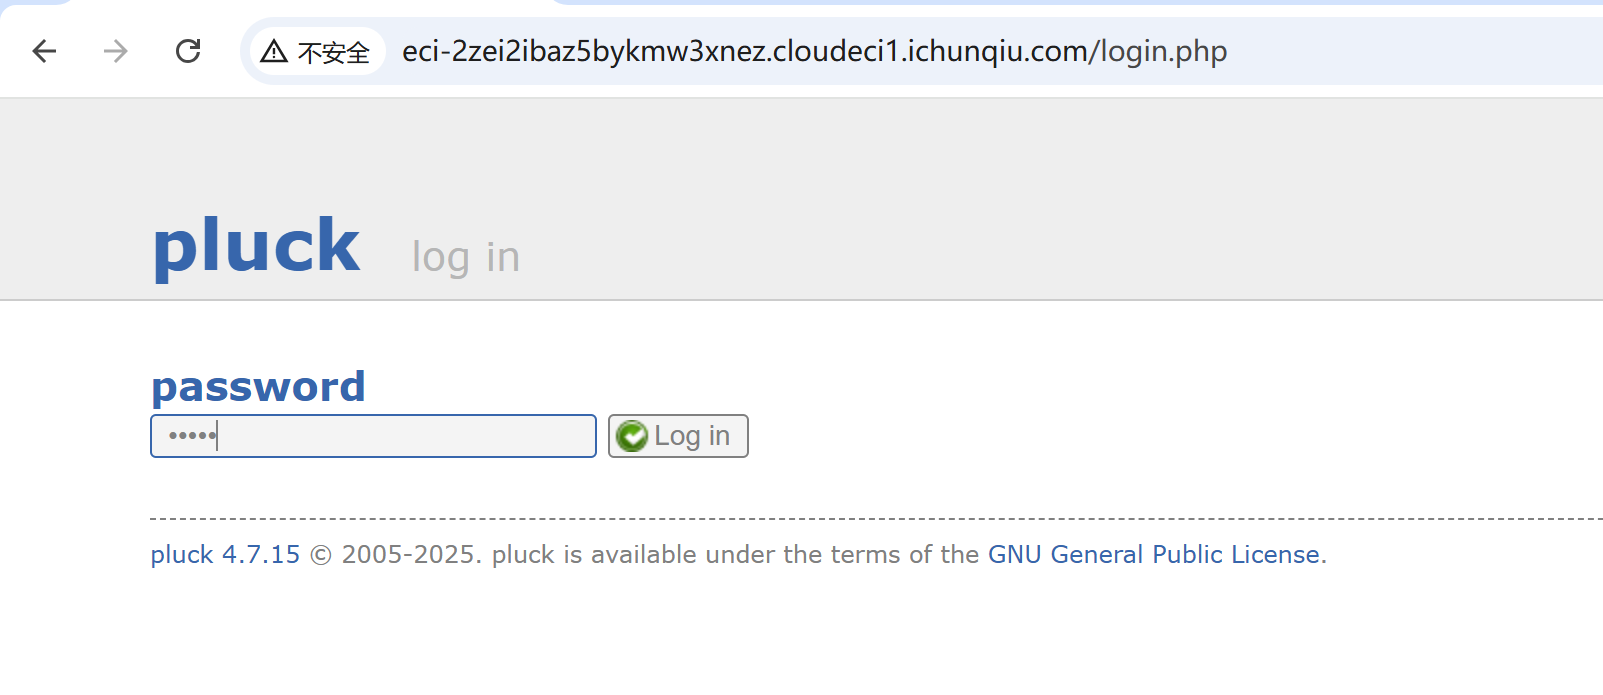Open the not-secure warning triangle icon
The height and width of the screenshot is (695, 1603).
274,52
